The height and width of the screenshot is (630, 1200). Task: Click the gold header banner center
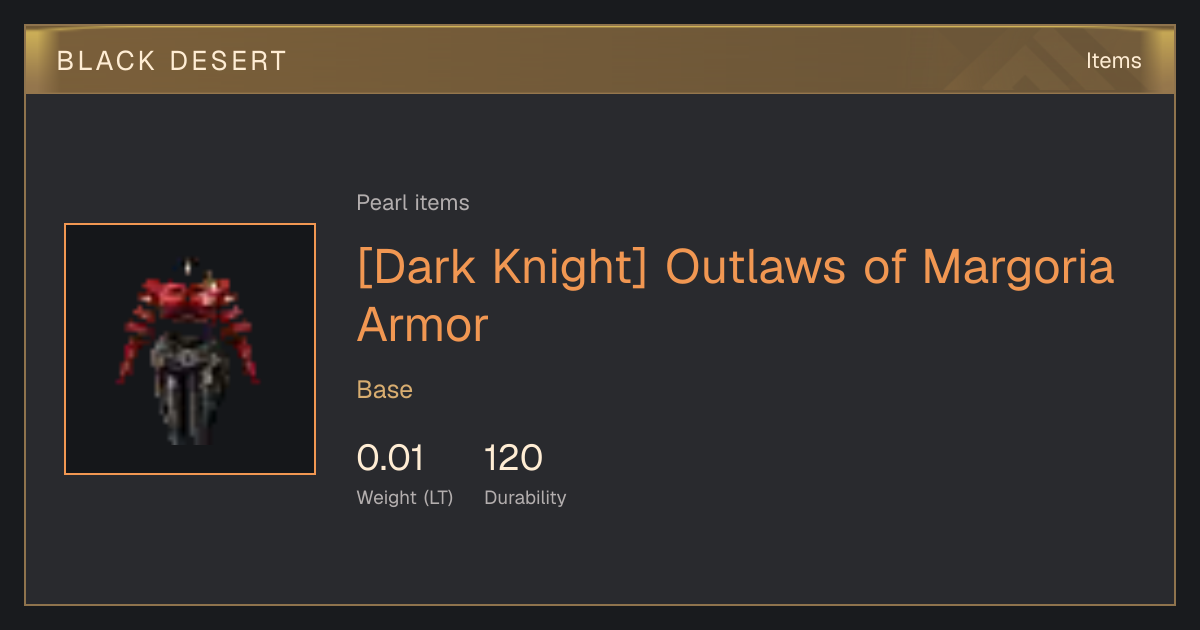(600, 61)
